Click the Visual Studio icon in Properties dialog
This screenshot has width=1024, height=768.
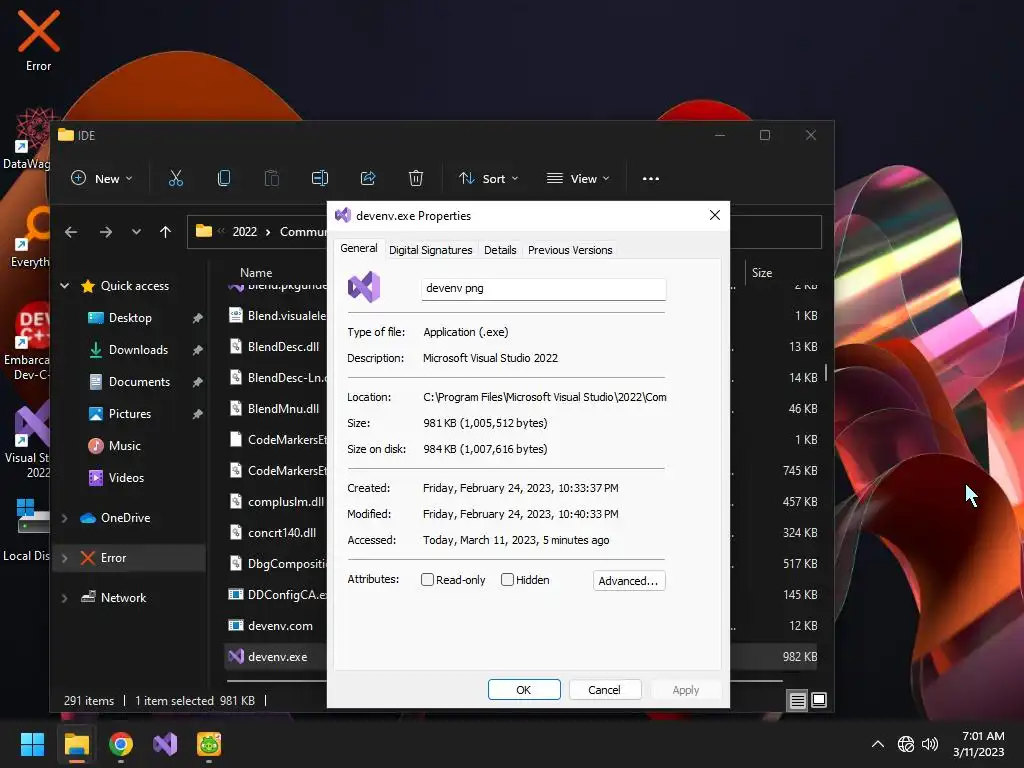tap(364, 287)
